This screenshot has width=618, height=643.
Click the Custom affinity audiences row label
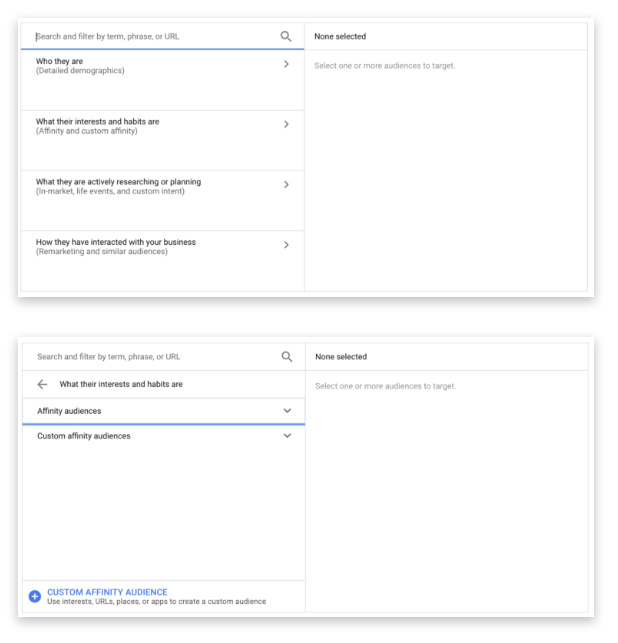83,436
